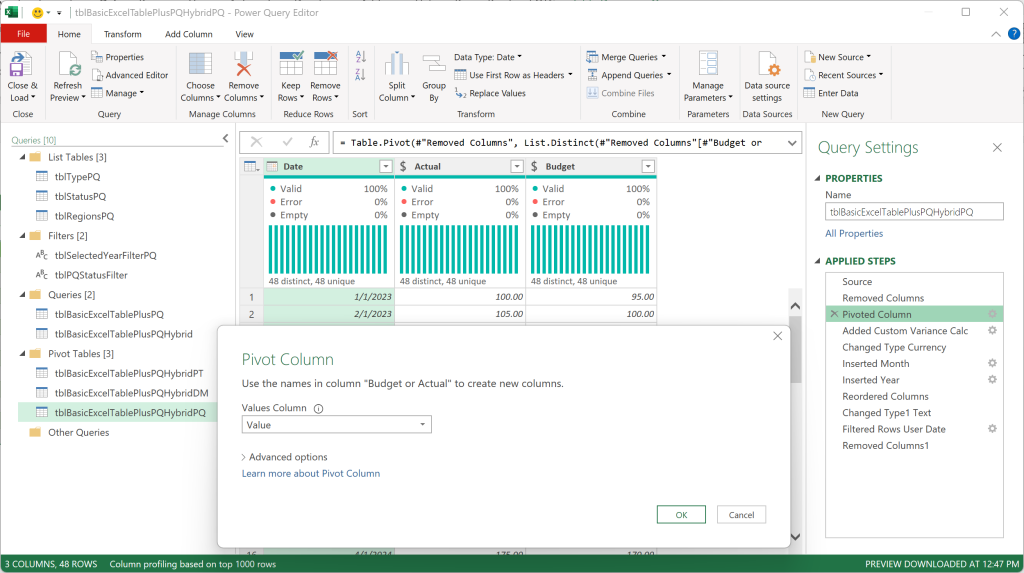Click gear icon for Filtered Rows User Date
This screenshot has width=1024, height=573.
coord(992,429)
